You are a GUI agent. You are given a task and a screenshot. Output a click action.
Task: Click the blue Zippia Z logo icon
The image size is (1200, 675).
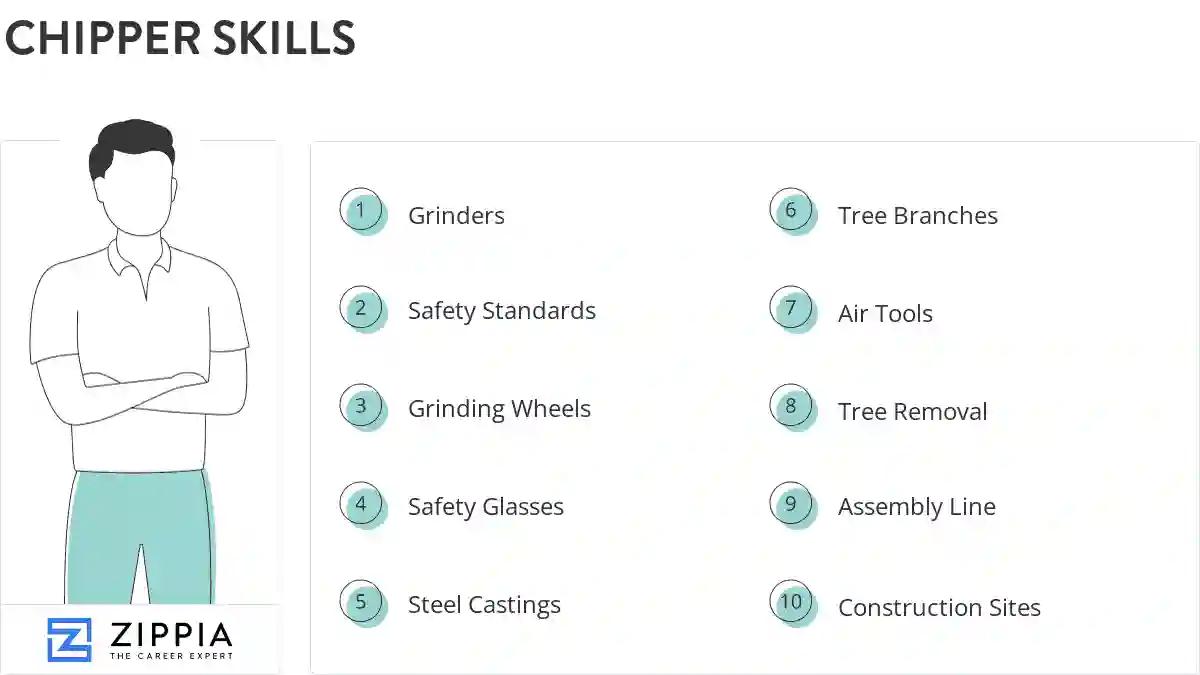tap(69, 640)
